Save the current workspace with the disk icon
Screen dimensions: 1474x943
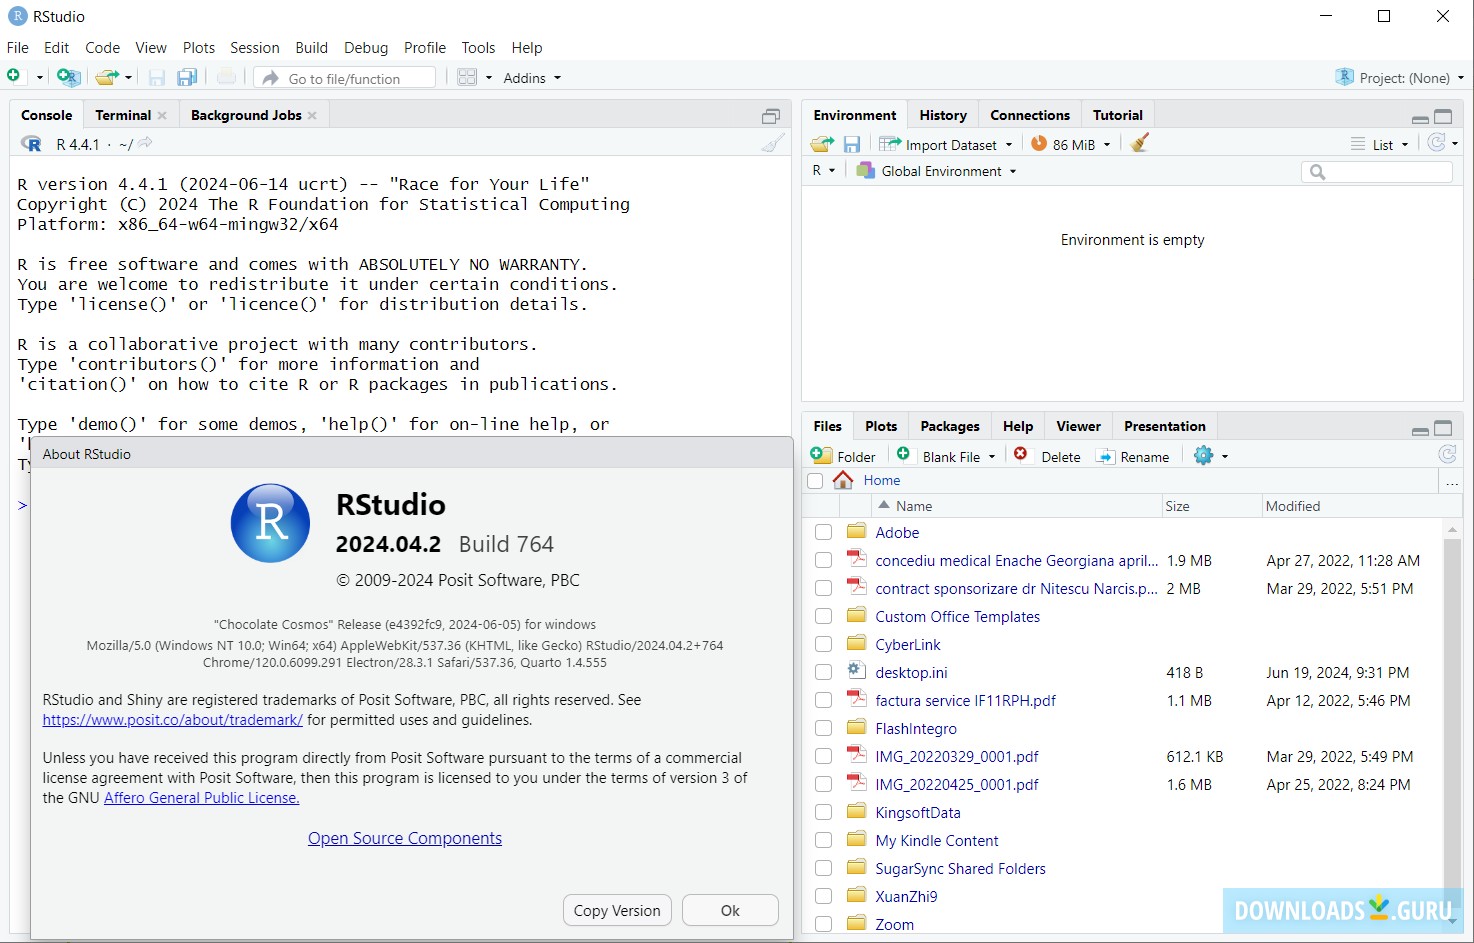851,143
